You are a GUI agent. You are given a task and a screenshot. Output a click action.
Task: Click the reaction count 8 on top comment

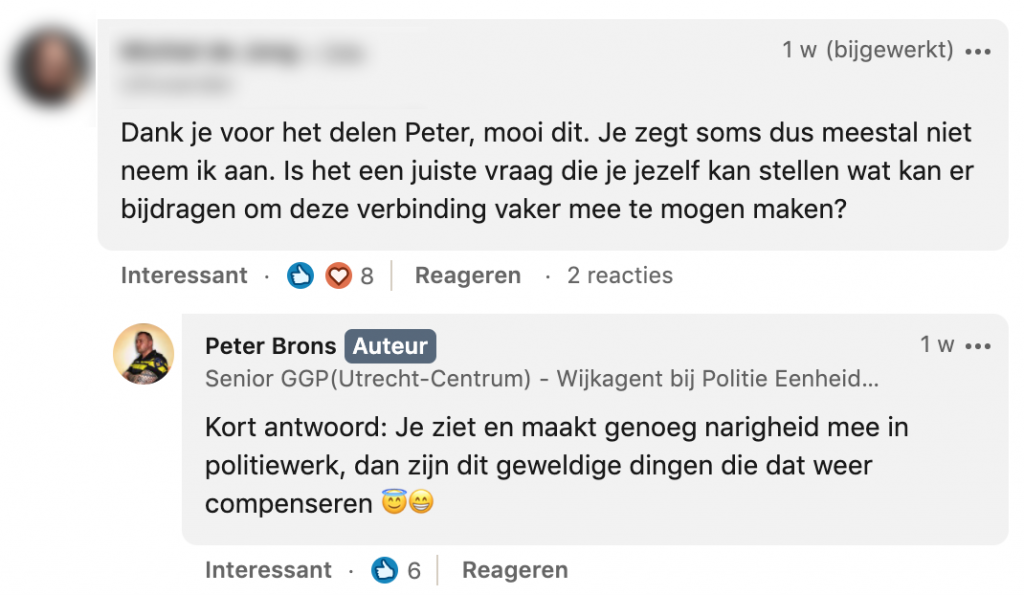tap(367, 277)
